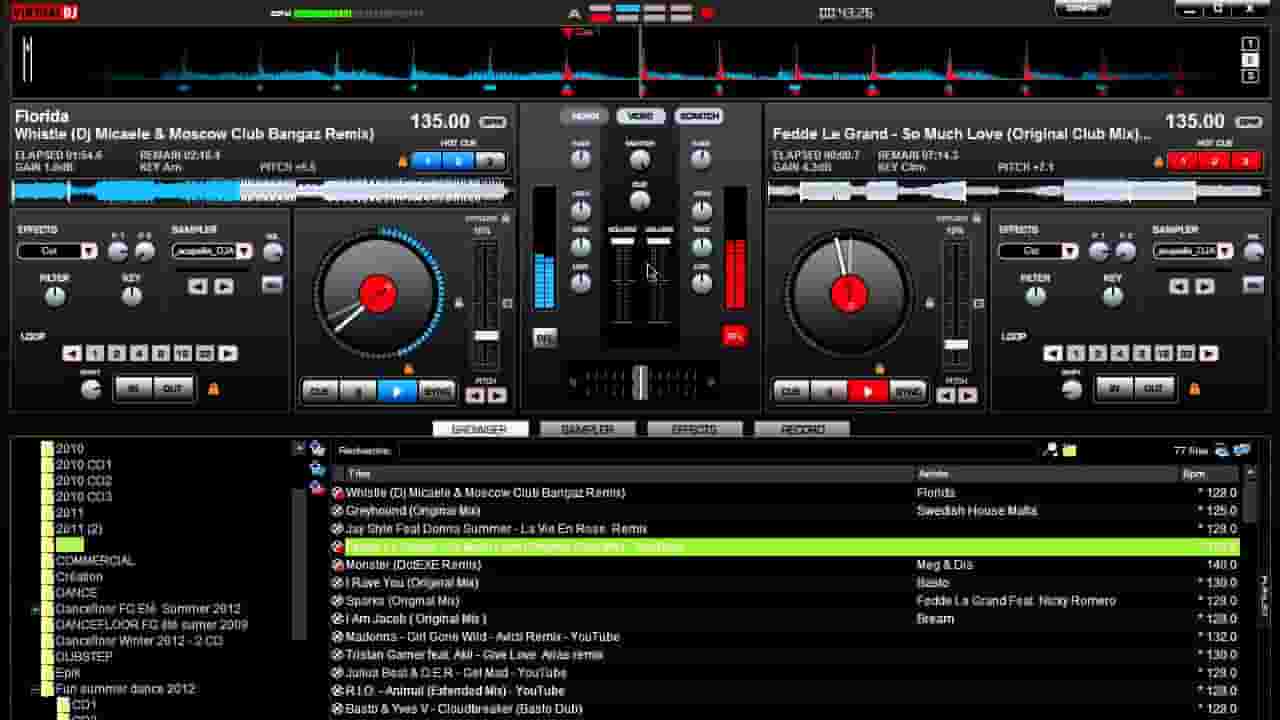Click the left deck Filter knob
Viewport: 1280px width, 720px height.
(55, 297)
